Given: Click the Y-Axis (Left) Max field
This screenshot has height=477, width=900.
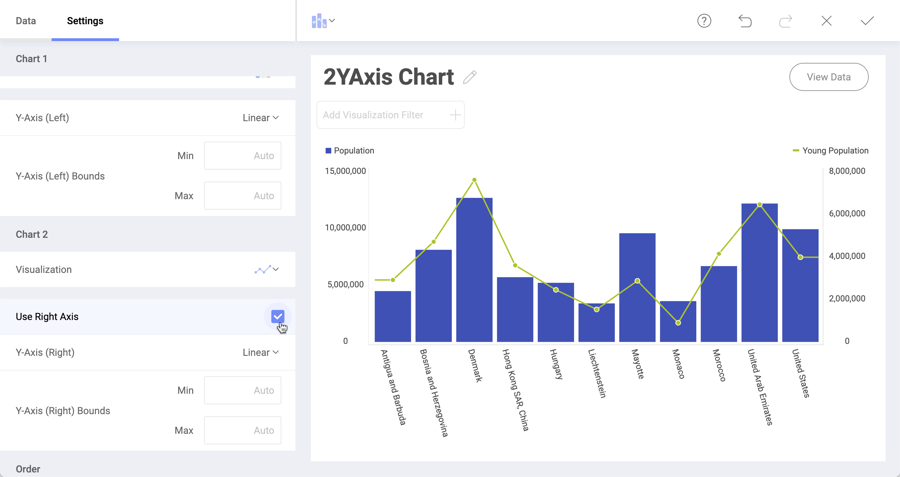Looking at the screenshot, I should pyautogui.click(x=243, y=196).
